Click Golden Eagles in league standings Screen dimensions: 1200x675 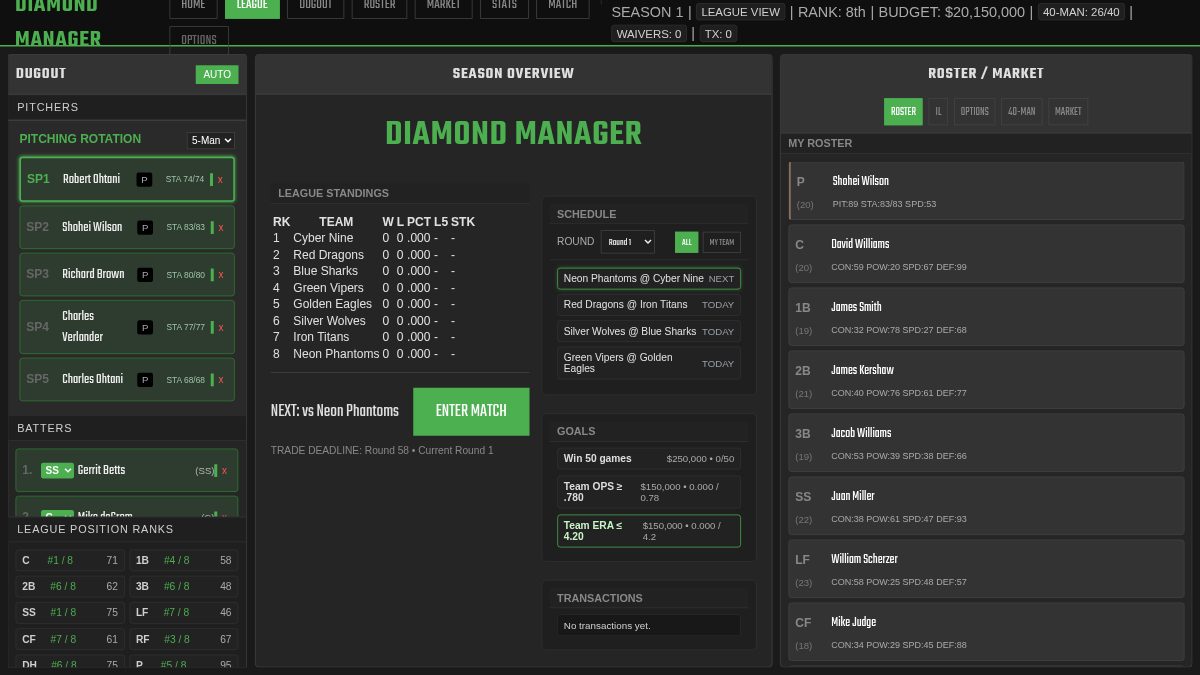click(x=332, y=305)
